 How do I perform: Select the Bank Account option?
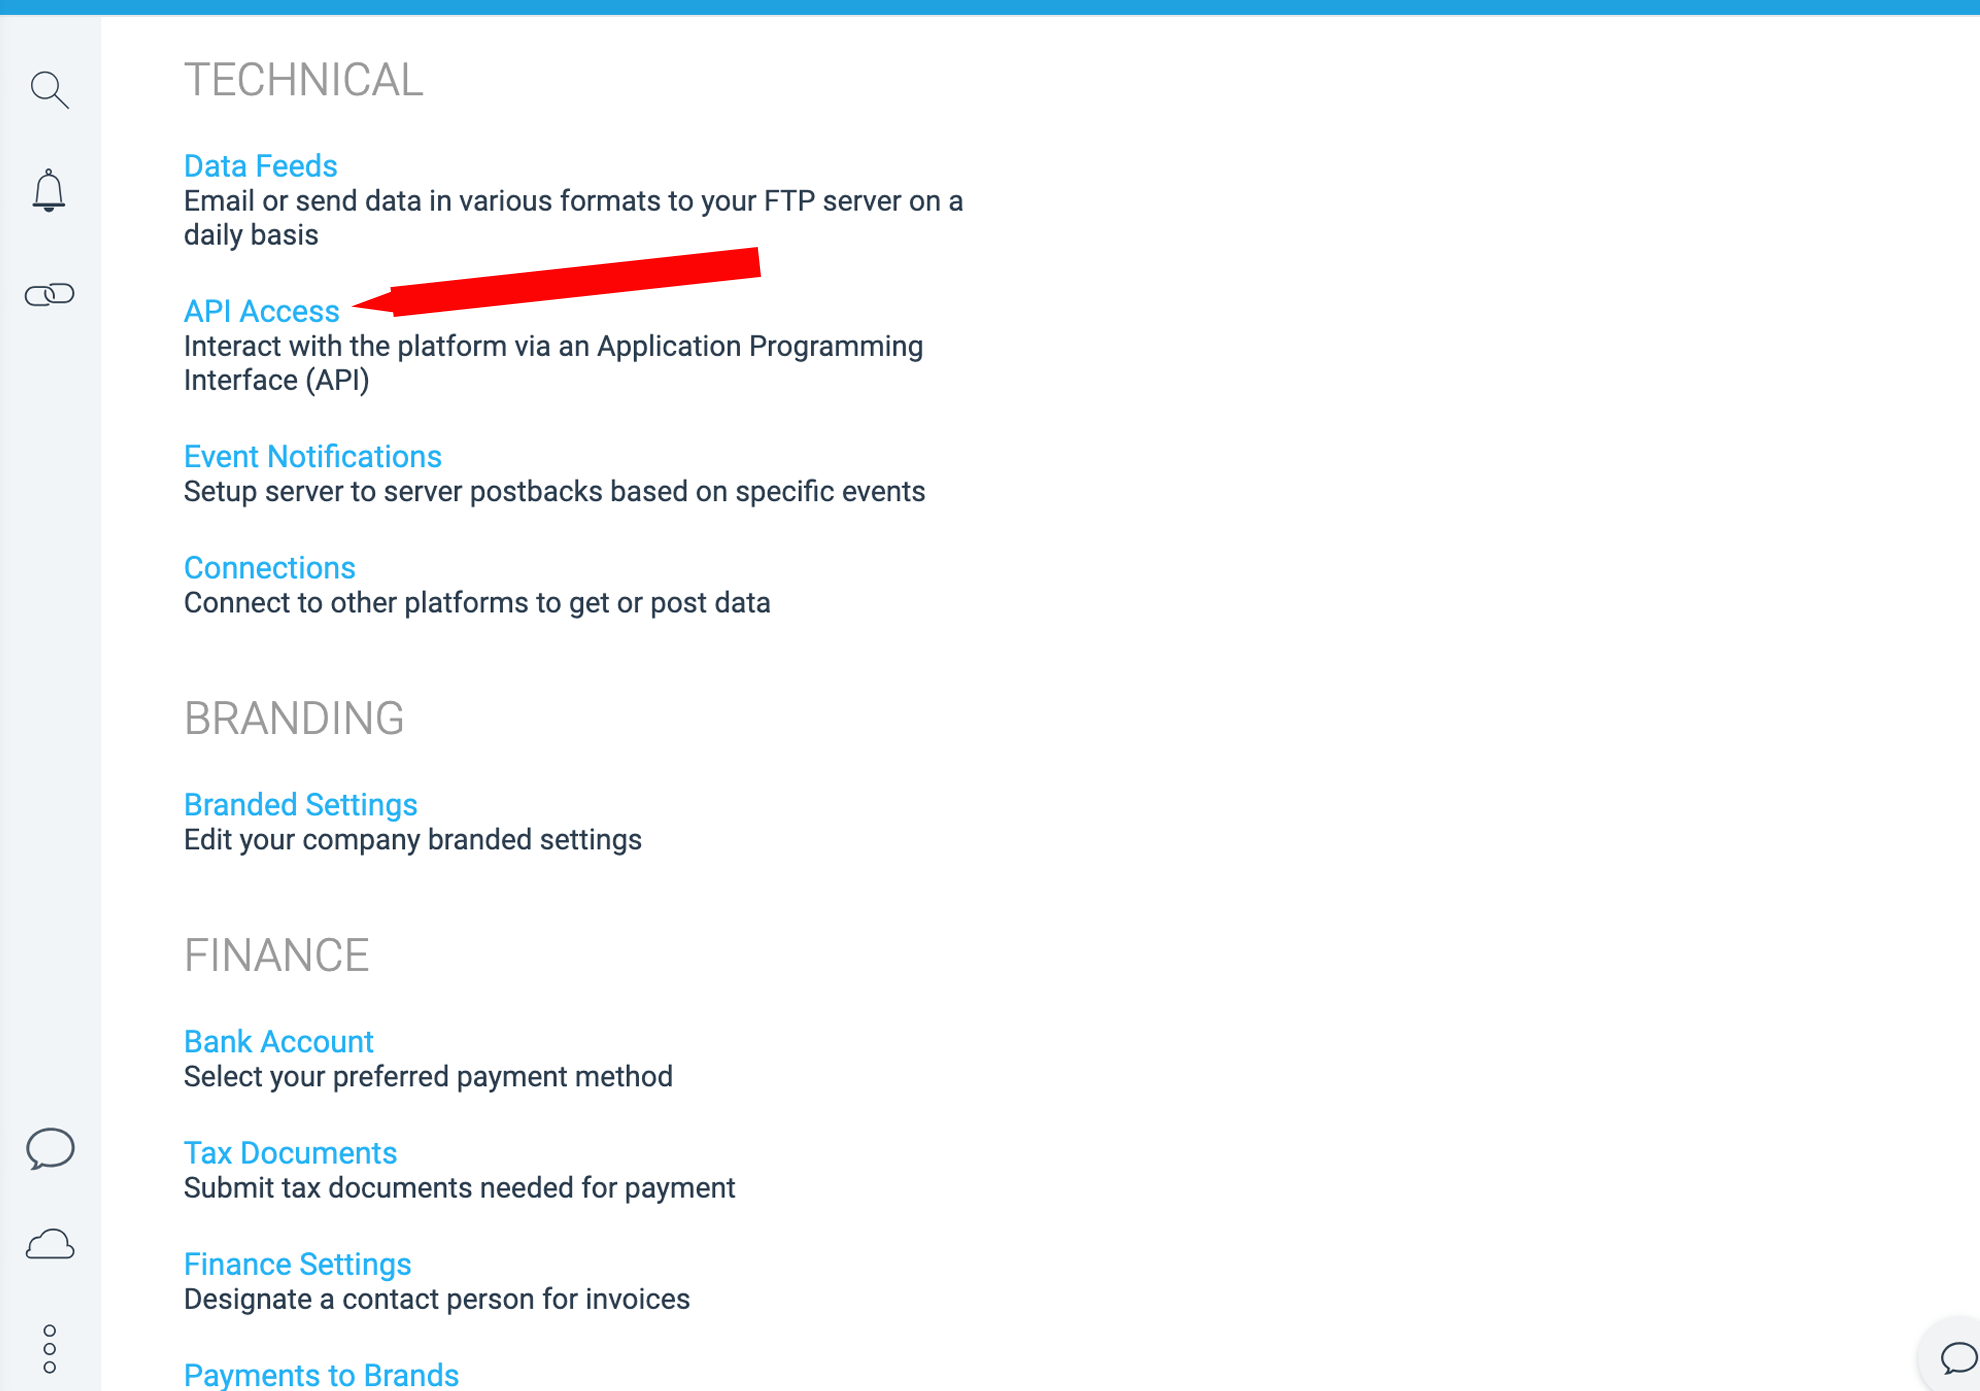(x=277, y=1040)
